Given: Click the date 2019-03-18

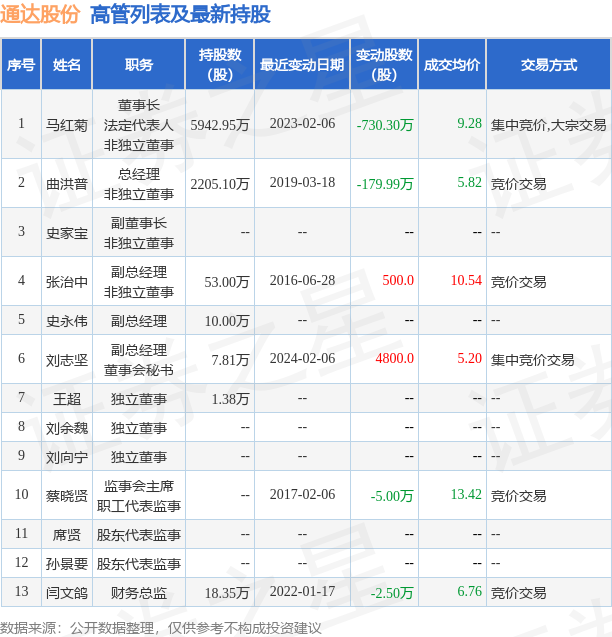Looking at the screenshot, I should [302, 182].
